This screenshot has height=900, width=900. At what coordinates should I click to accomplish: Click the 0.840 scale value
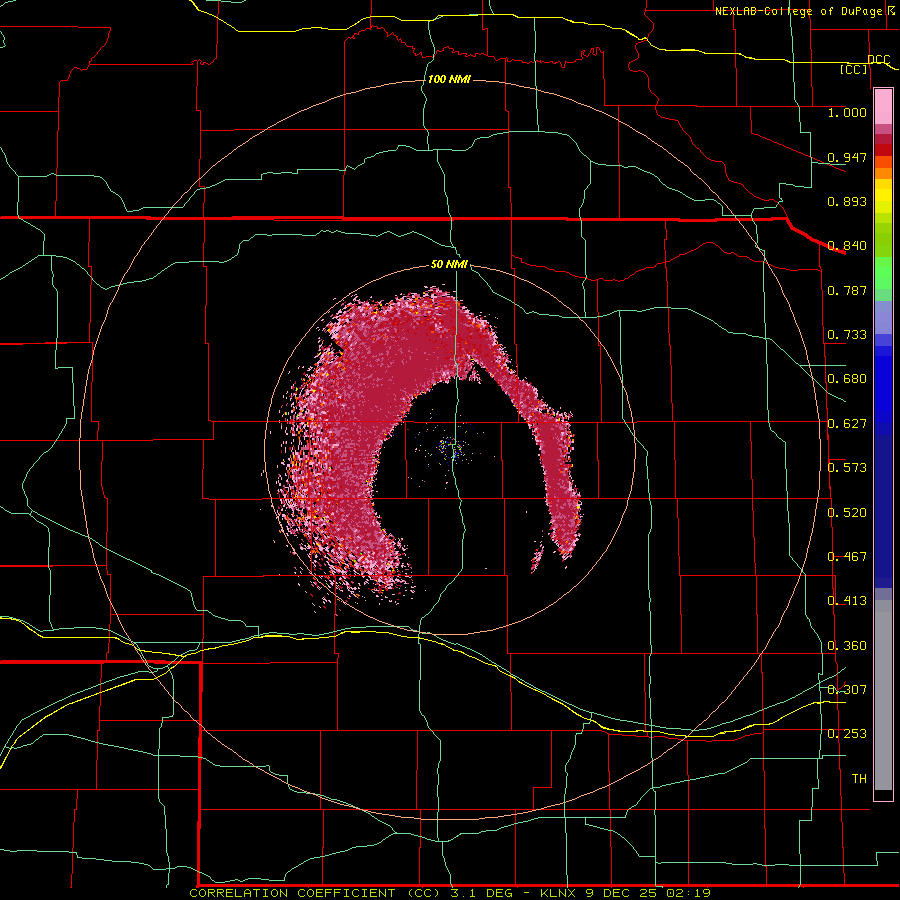[x=847, y=246]
